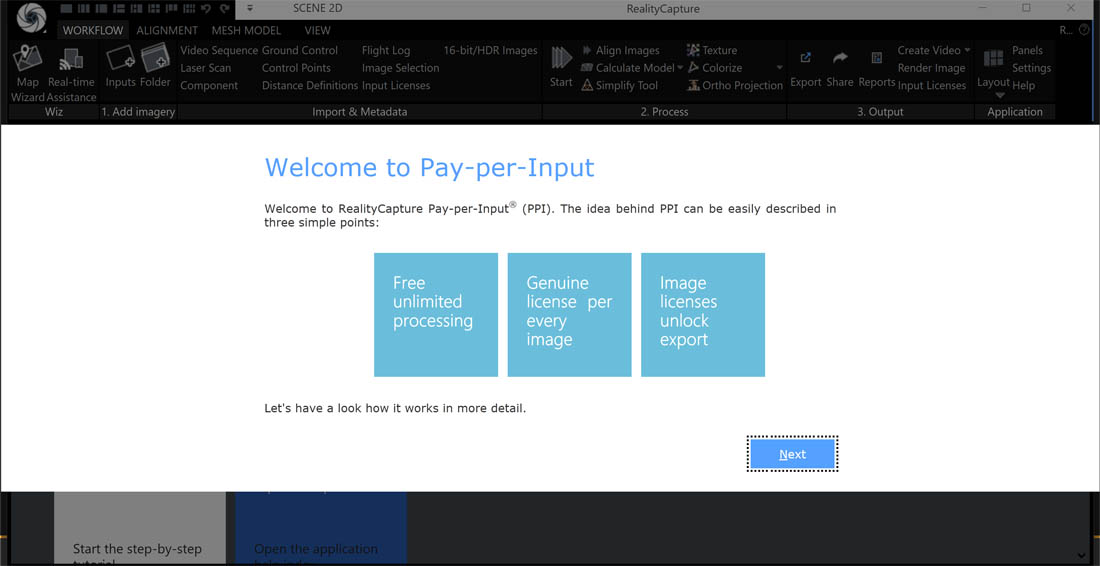Switch to the WORKFLOW ribbon tab

(x=93, y=30)
